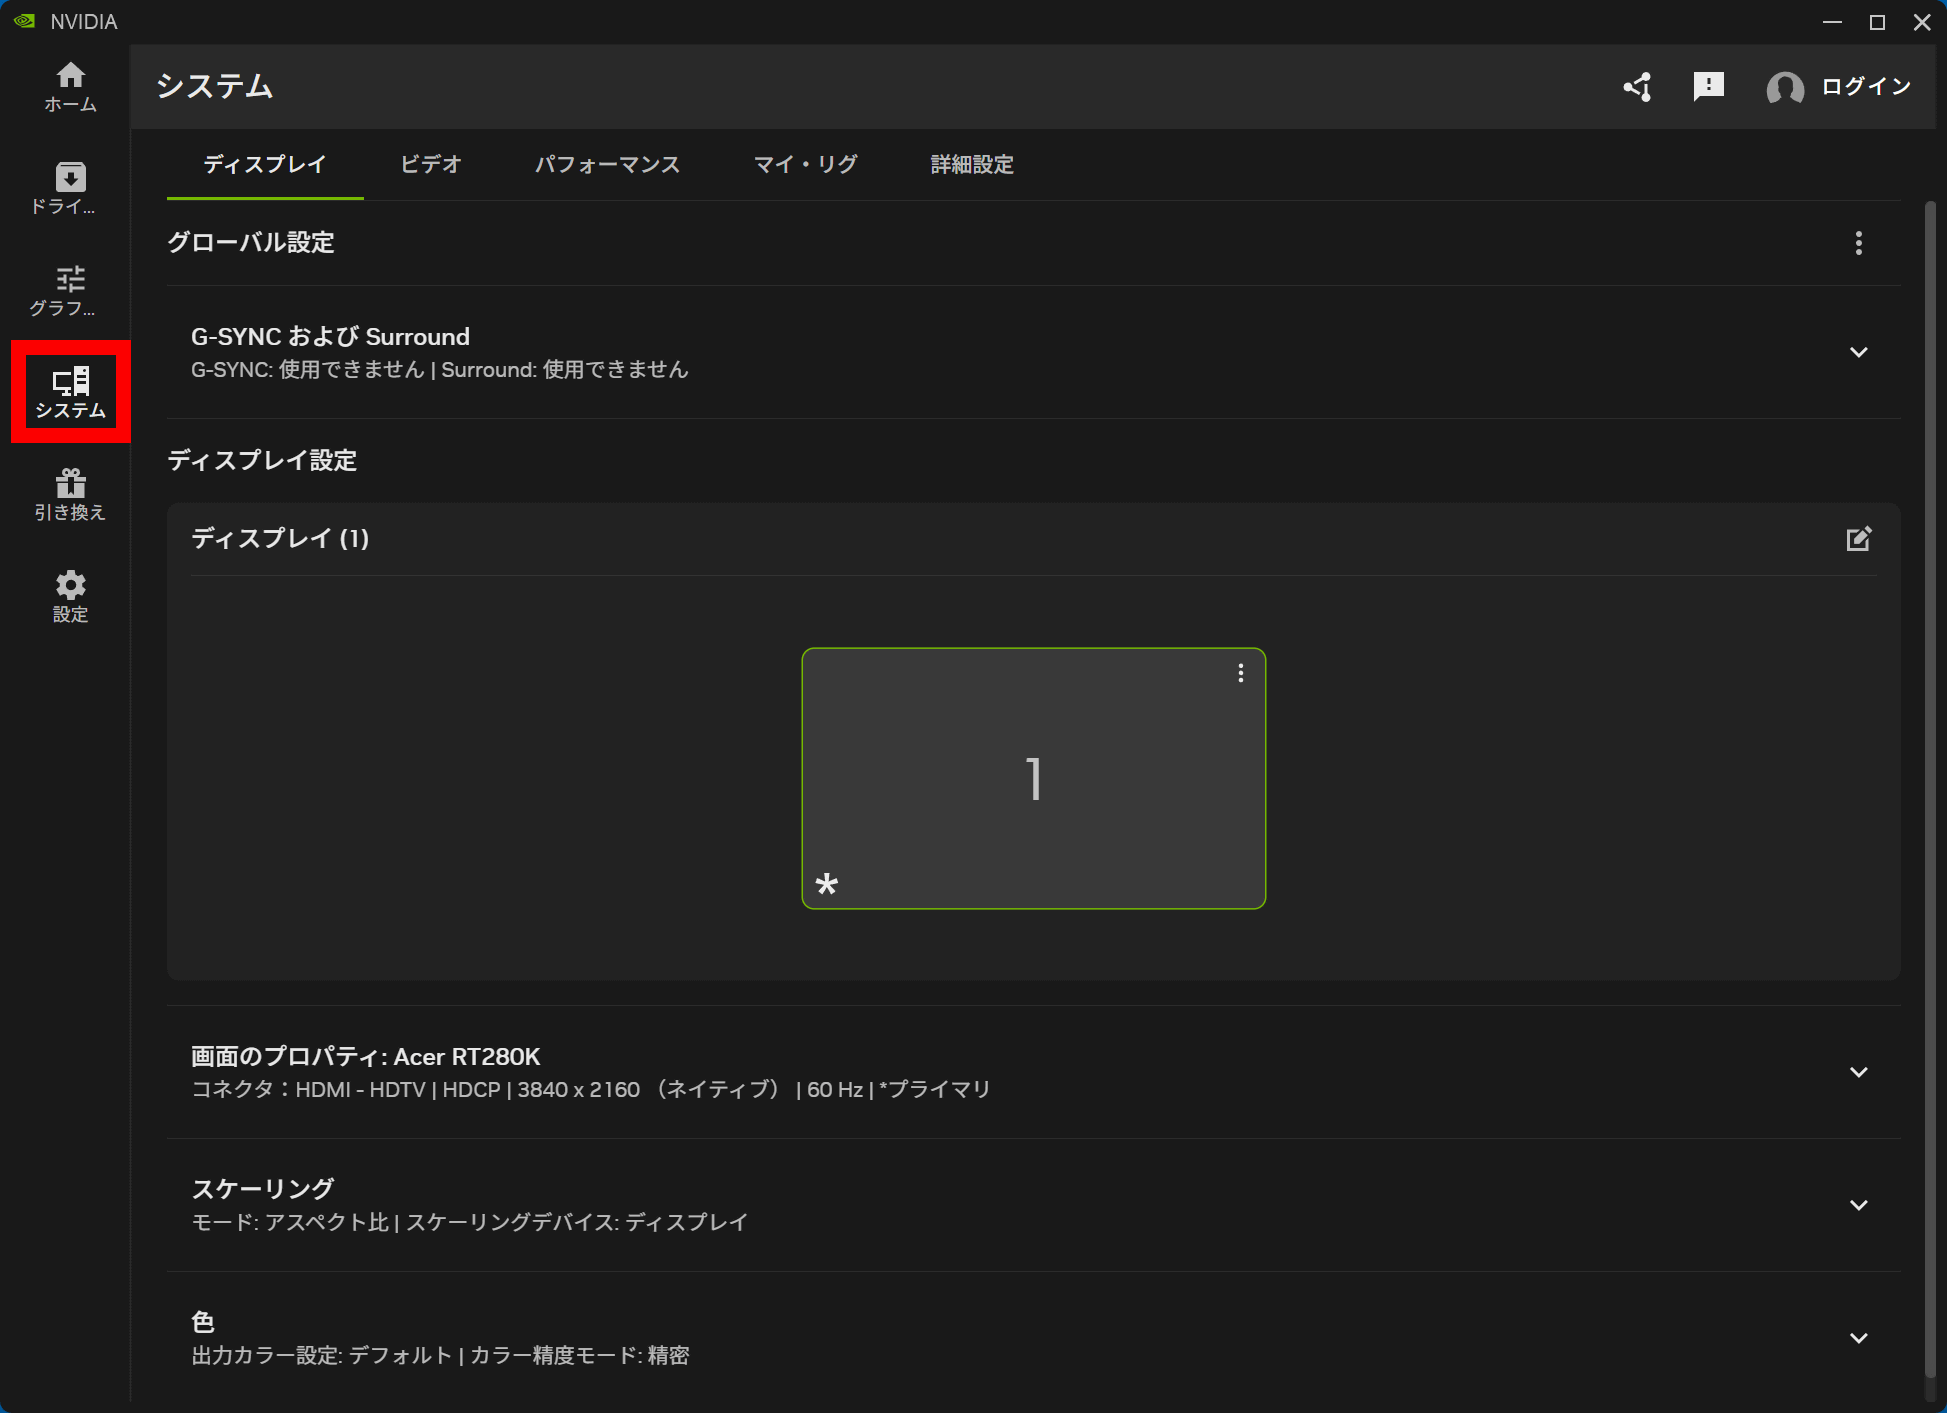Open the 設定 gear icon
Screen dimensions: 1947x1413
(x=70, y=597)
